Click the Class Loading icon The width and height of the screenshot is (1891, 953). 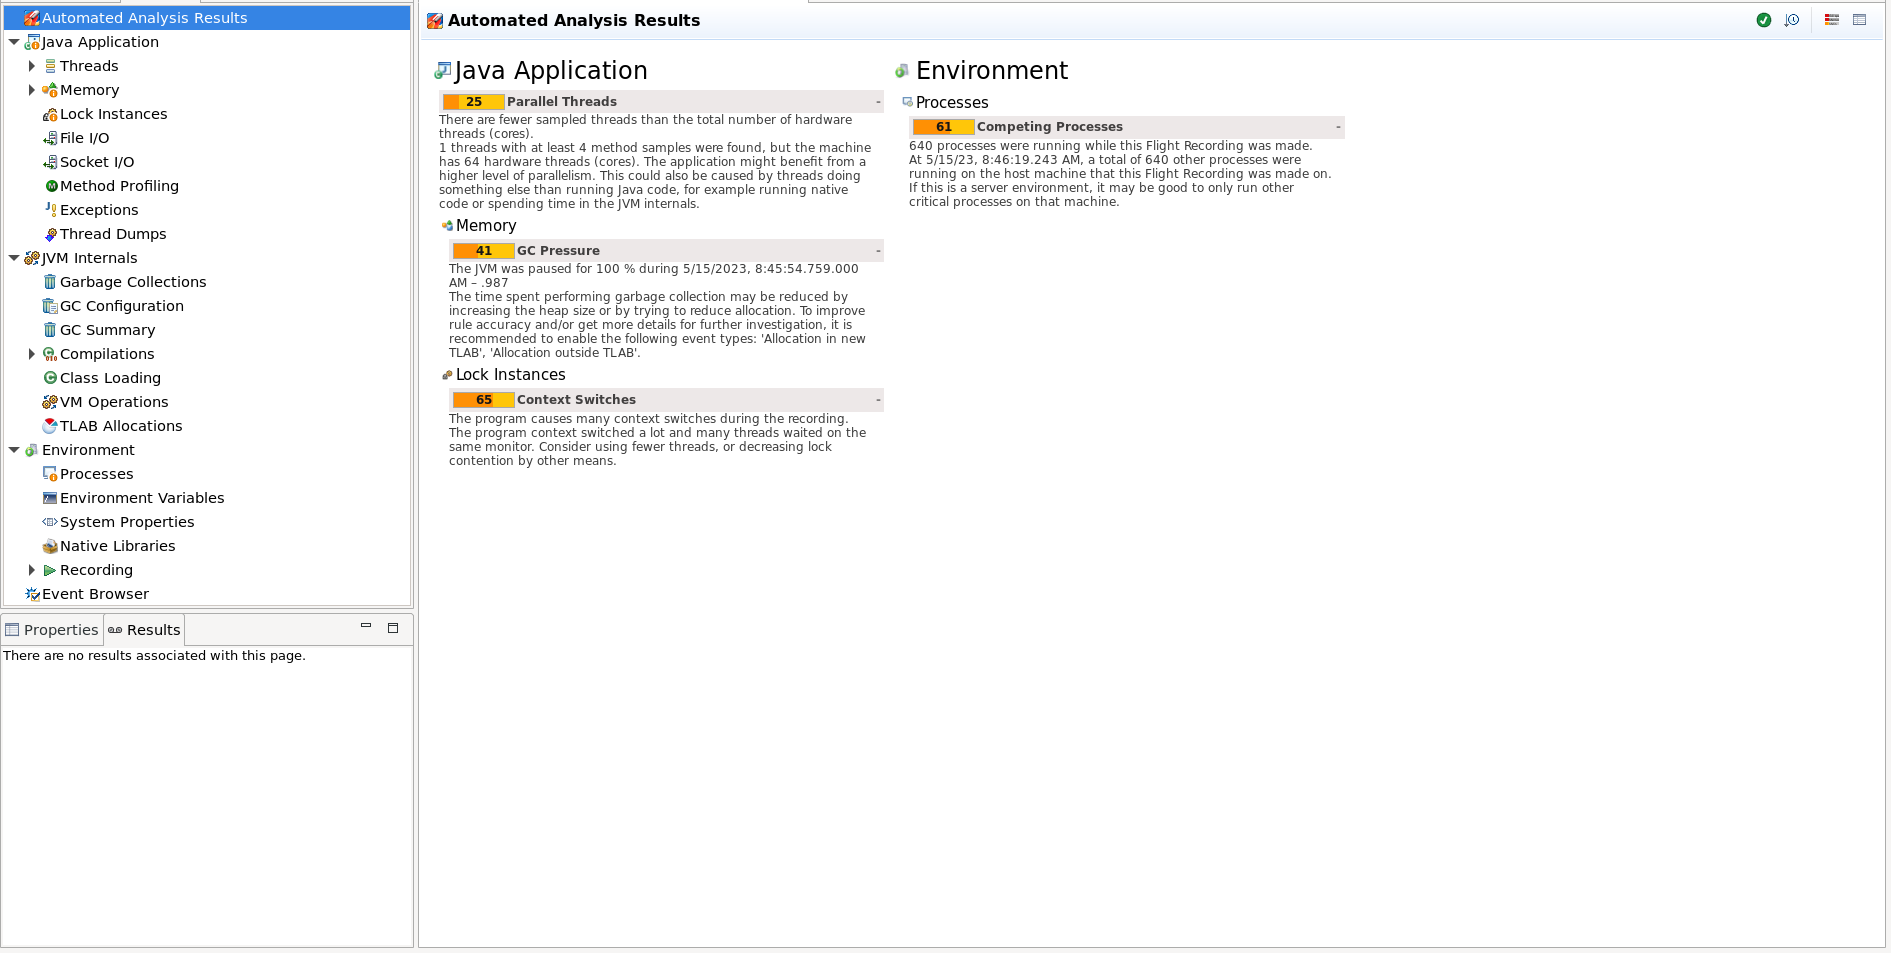50,378
